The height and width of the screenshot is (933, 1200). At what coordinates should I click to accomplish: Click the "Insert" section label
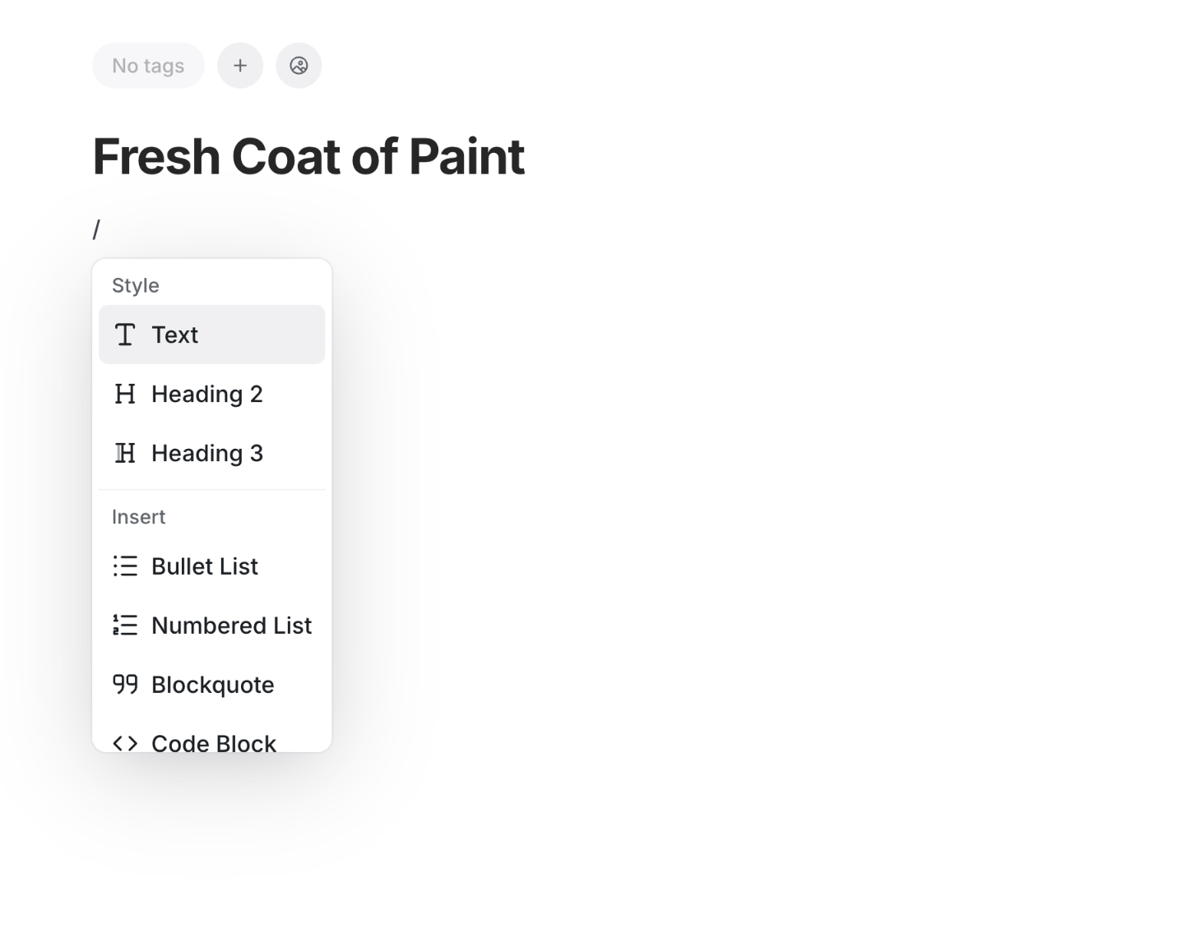pyautogui.click(x=138, y=517)
